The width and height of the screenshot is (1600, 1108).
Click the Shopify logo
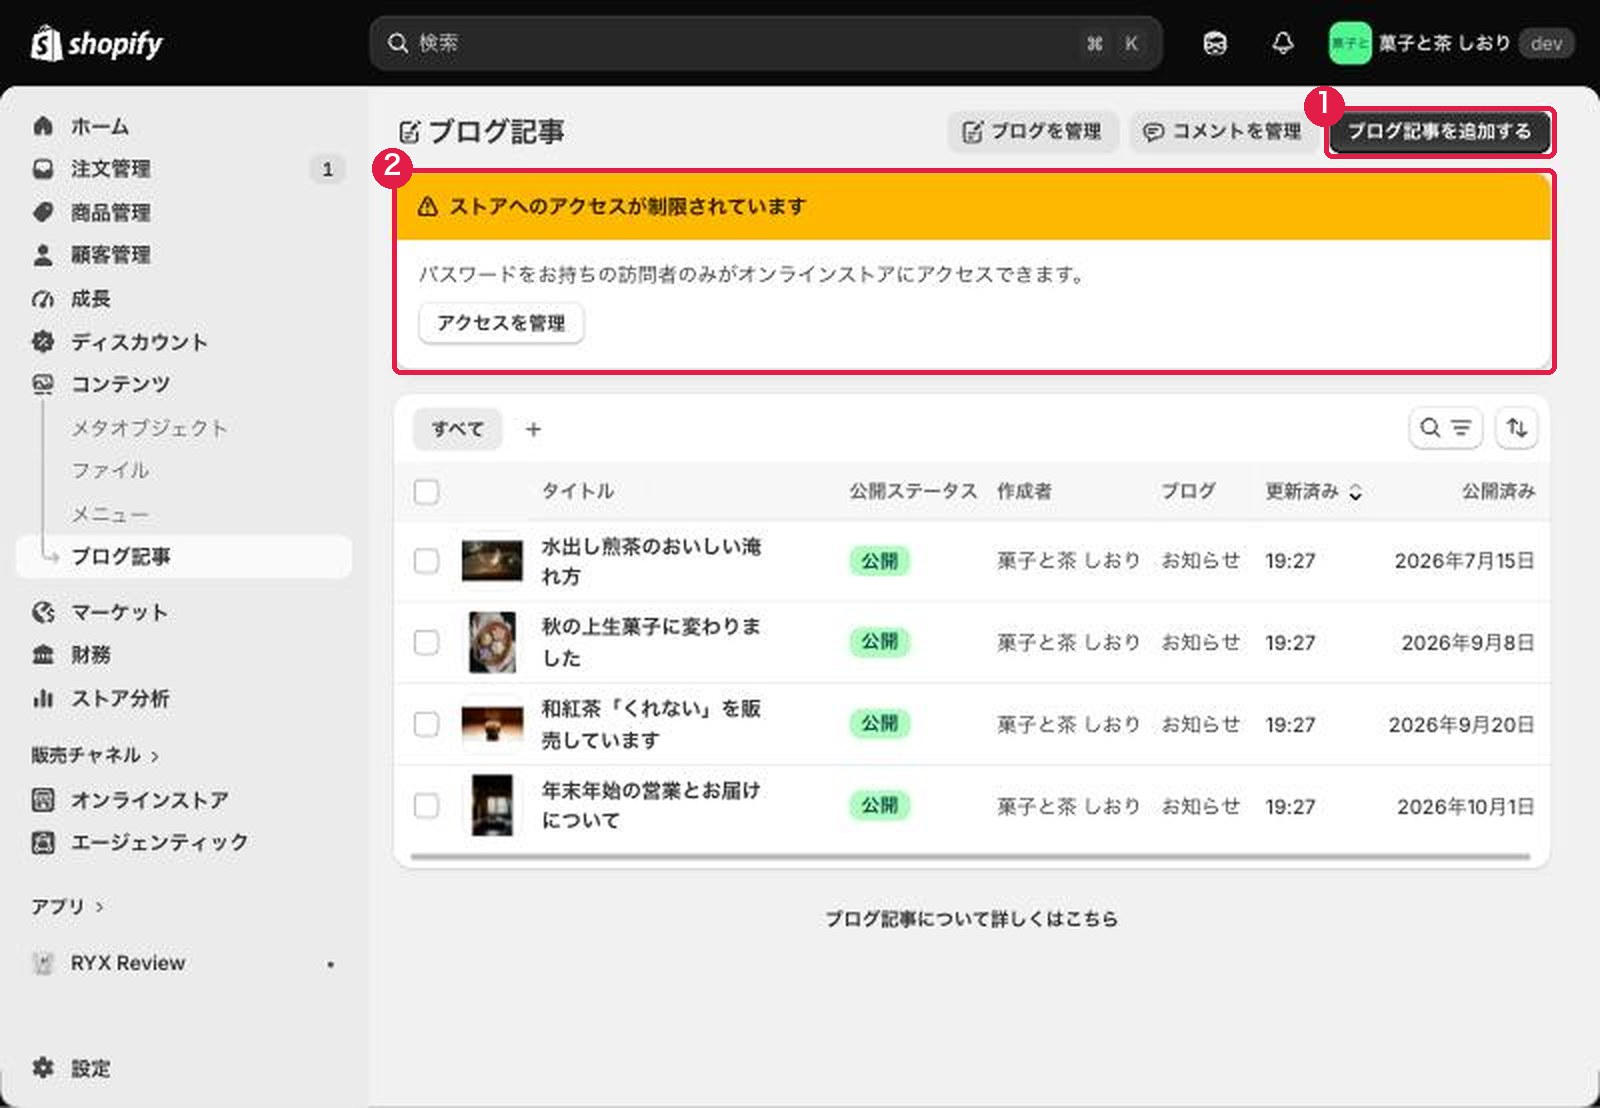coord(97,43)
